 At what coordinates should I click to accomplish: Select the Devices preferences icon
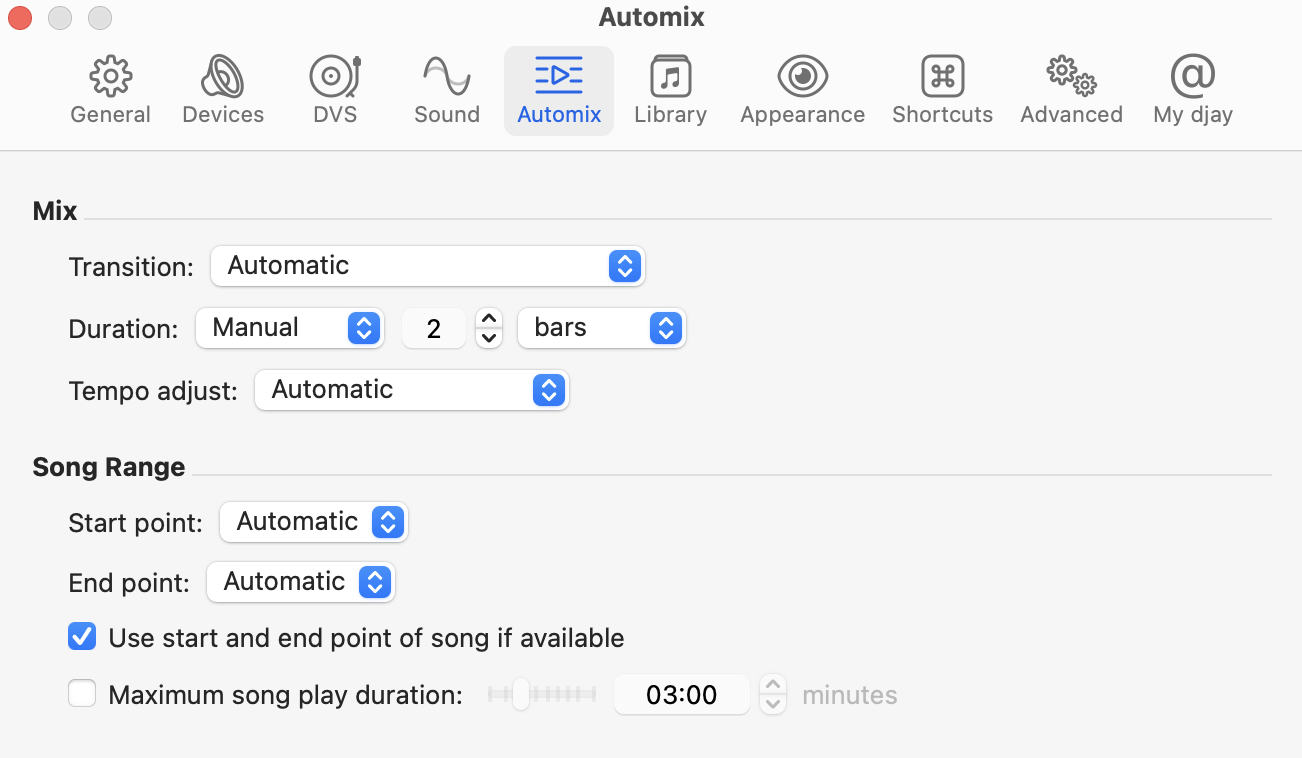(222, 88)
